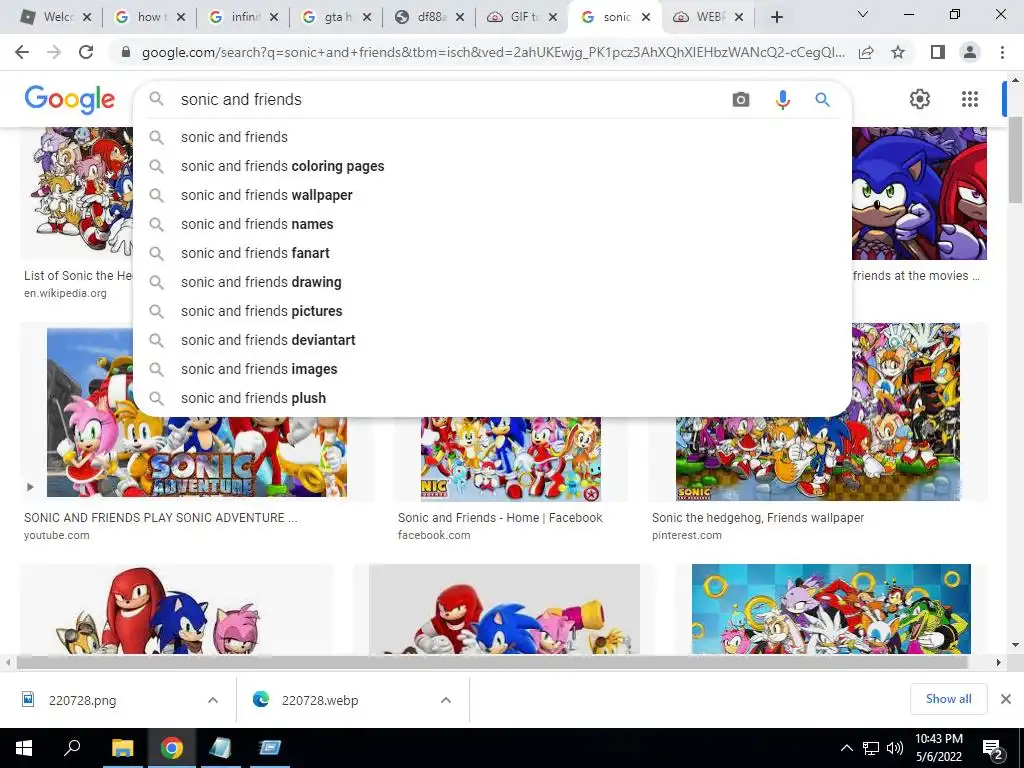View site information lock icon
Screen dimensions: 1024x768
point(126,52)
